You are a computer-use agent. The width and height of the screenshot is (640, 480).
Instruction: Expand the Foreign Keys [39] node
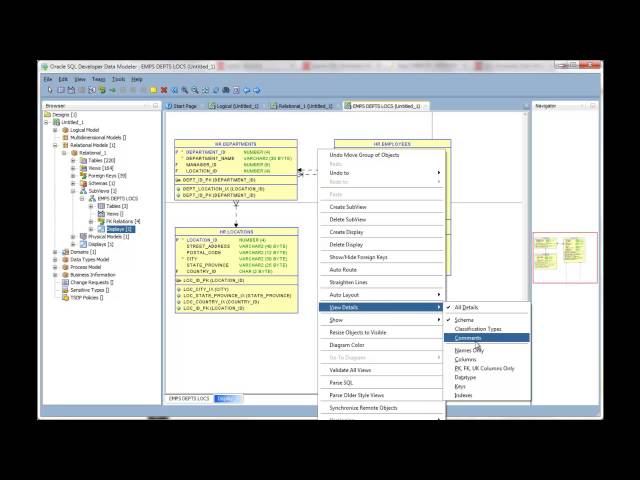pos(73,176)
